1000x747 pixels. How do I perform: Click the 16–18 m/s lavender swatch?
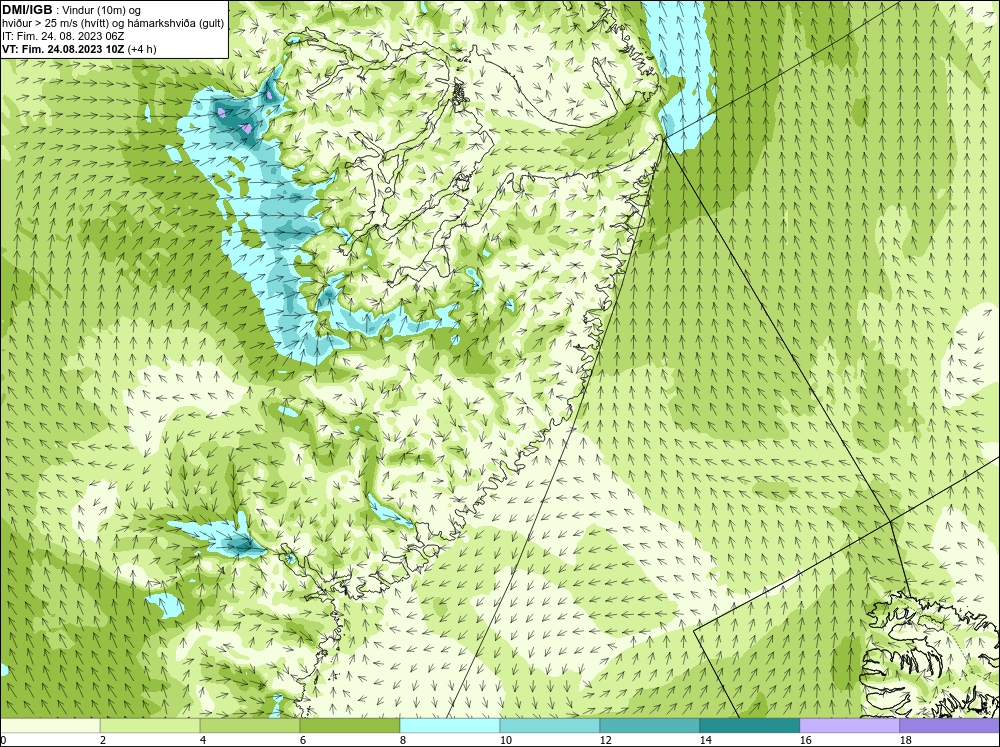coord(849,725)
